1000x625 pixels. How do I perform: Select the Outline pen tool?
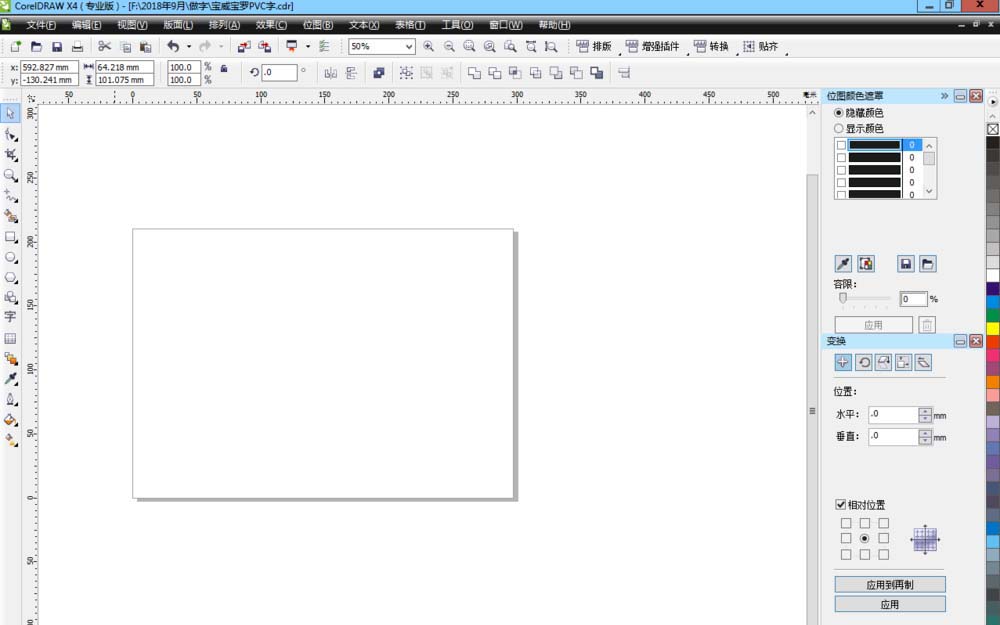[x=10, y=399]
